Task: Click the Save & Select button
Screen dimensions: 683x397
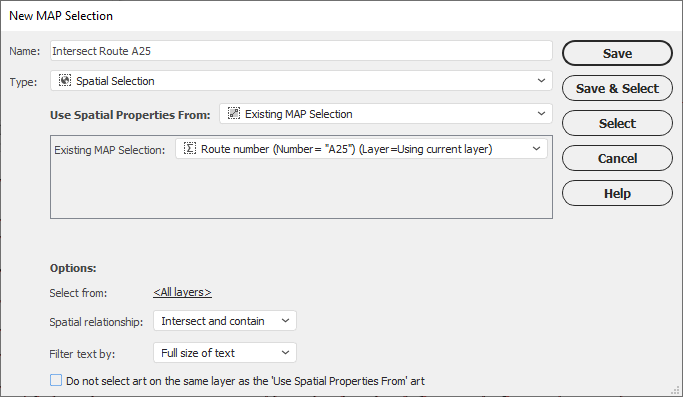Action: pyautogui.click(x=617, y=88)
